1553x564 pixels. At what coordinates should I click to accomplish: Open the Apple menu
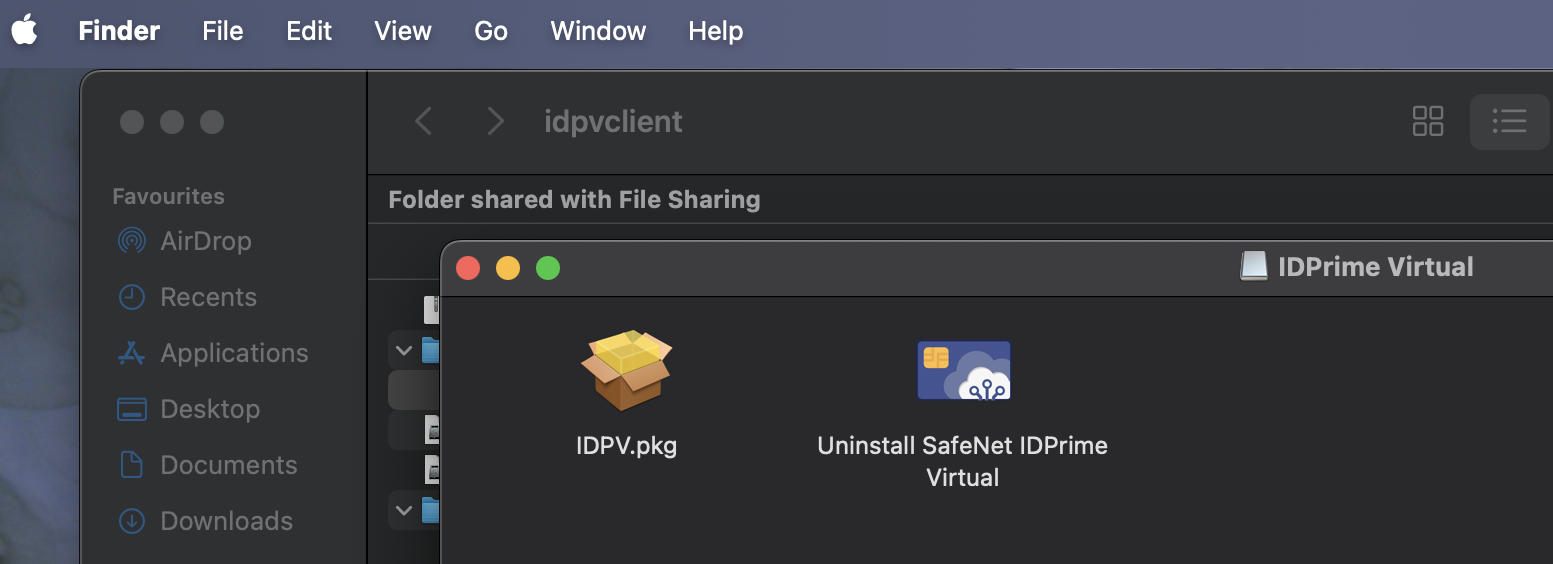[25, 31]
